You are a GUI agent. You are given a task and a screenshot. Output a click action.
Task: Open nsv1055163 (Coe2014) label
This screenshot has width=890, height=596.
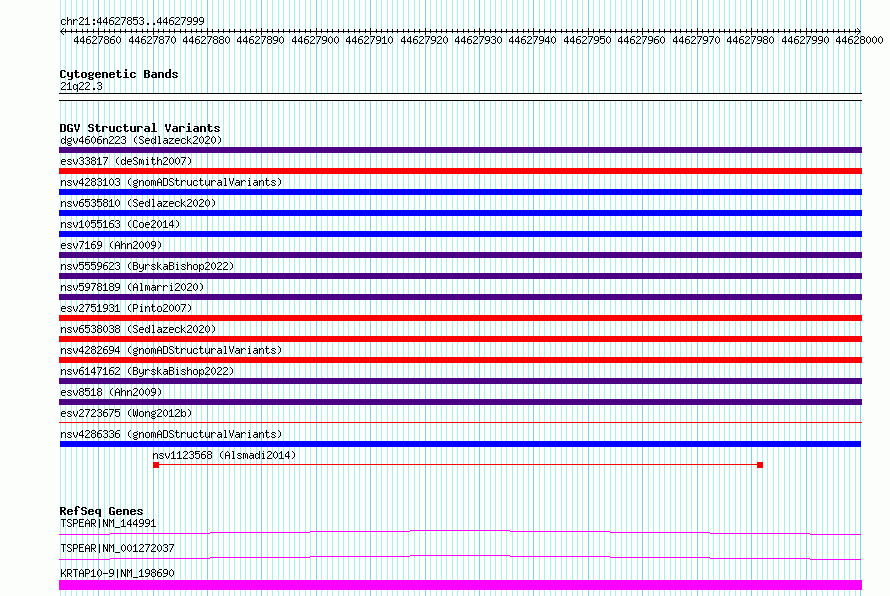pyautogui.click(x=120, y=224)
